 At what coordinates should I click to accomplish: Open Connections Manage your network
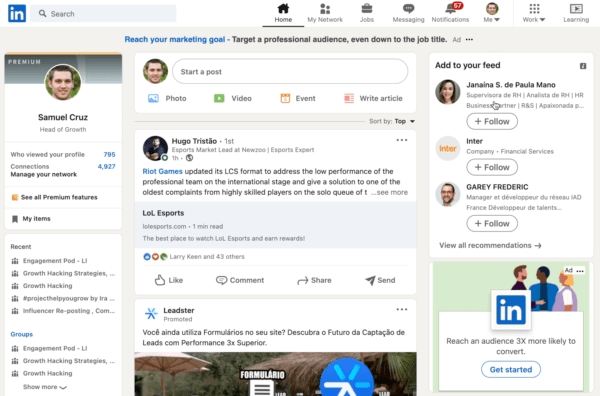tap(63, 170)
